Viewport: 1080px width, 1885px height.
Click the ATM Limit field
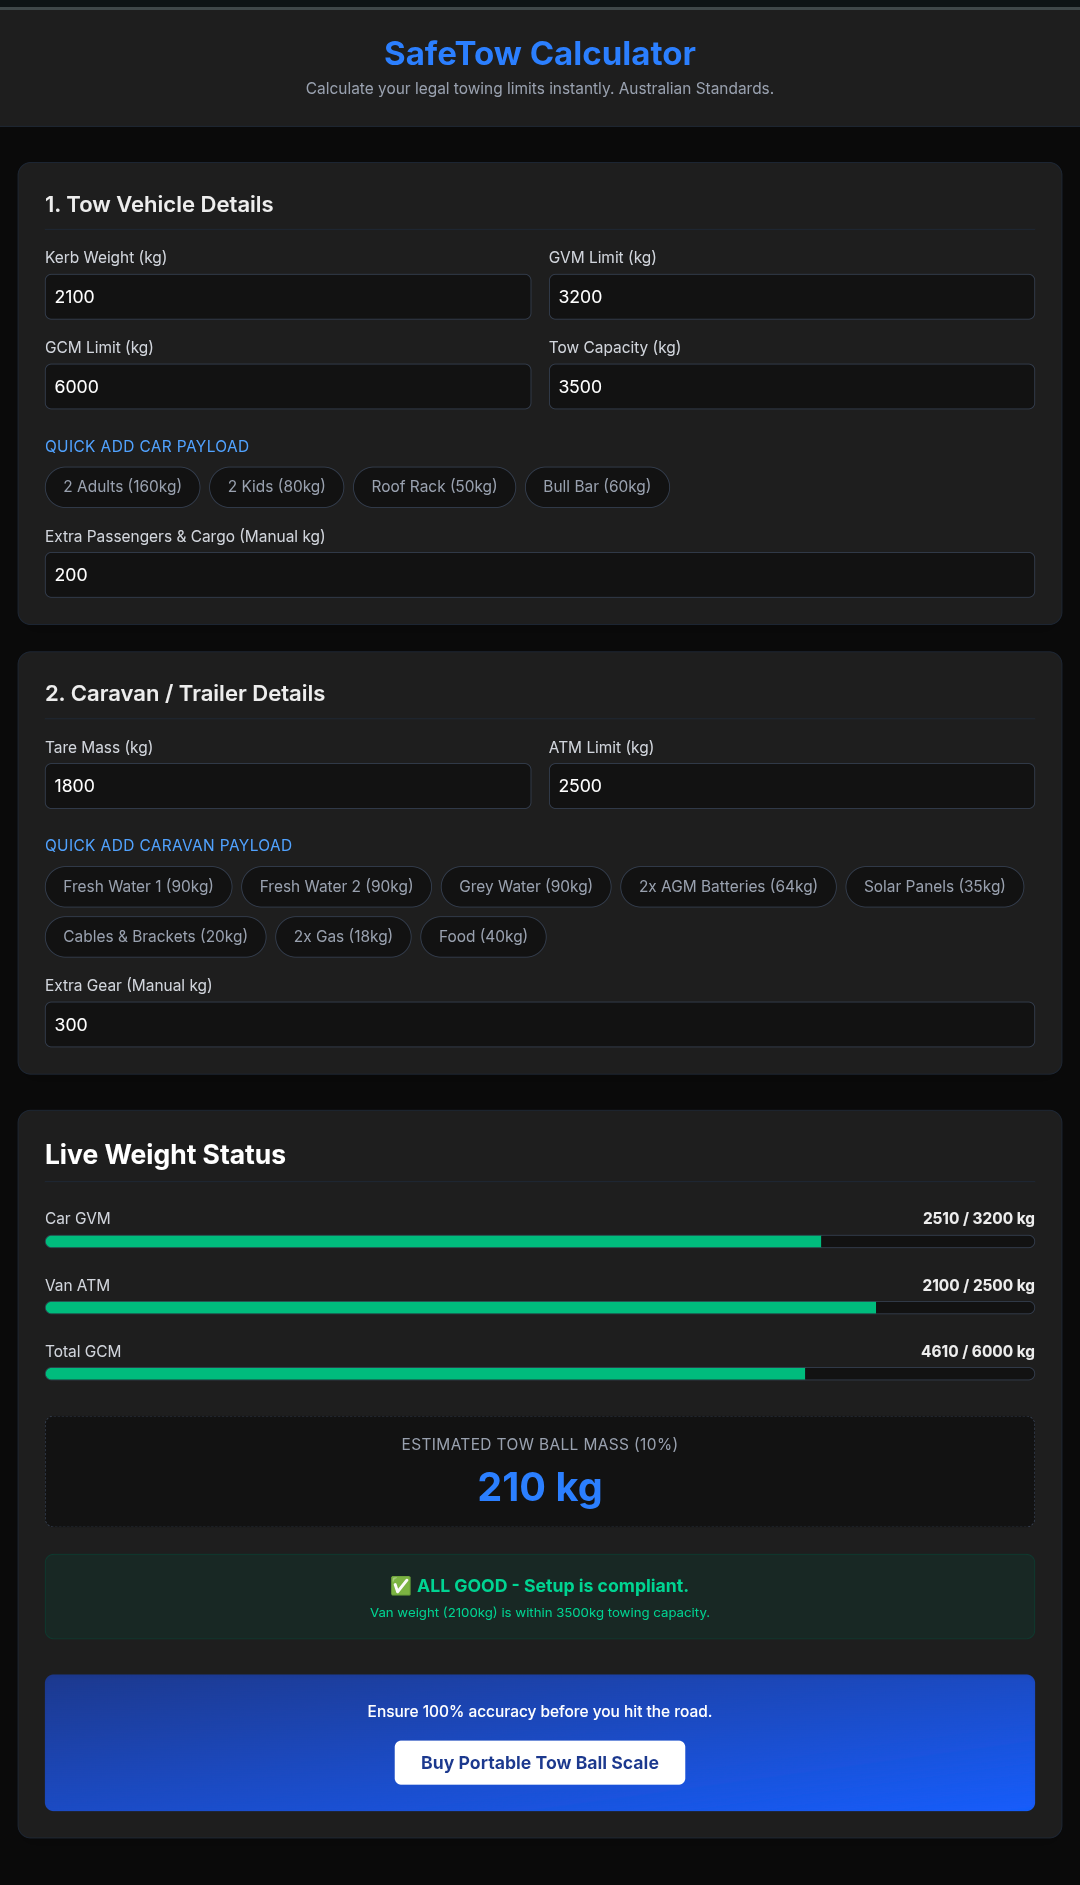pos(792,786)
